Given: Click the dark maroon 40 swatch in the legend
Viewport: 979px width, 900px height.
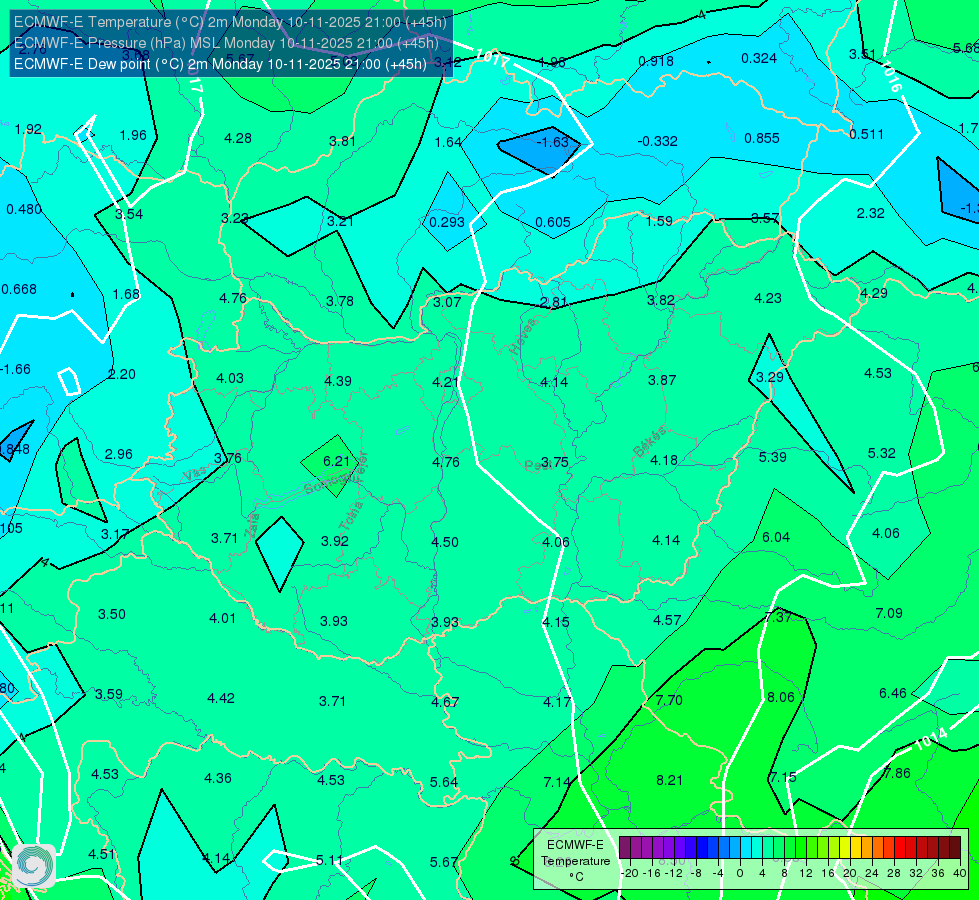Looking at the screenshot, I should tap(955, 848).
